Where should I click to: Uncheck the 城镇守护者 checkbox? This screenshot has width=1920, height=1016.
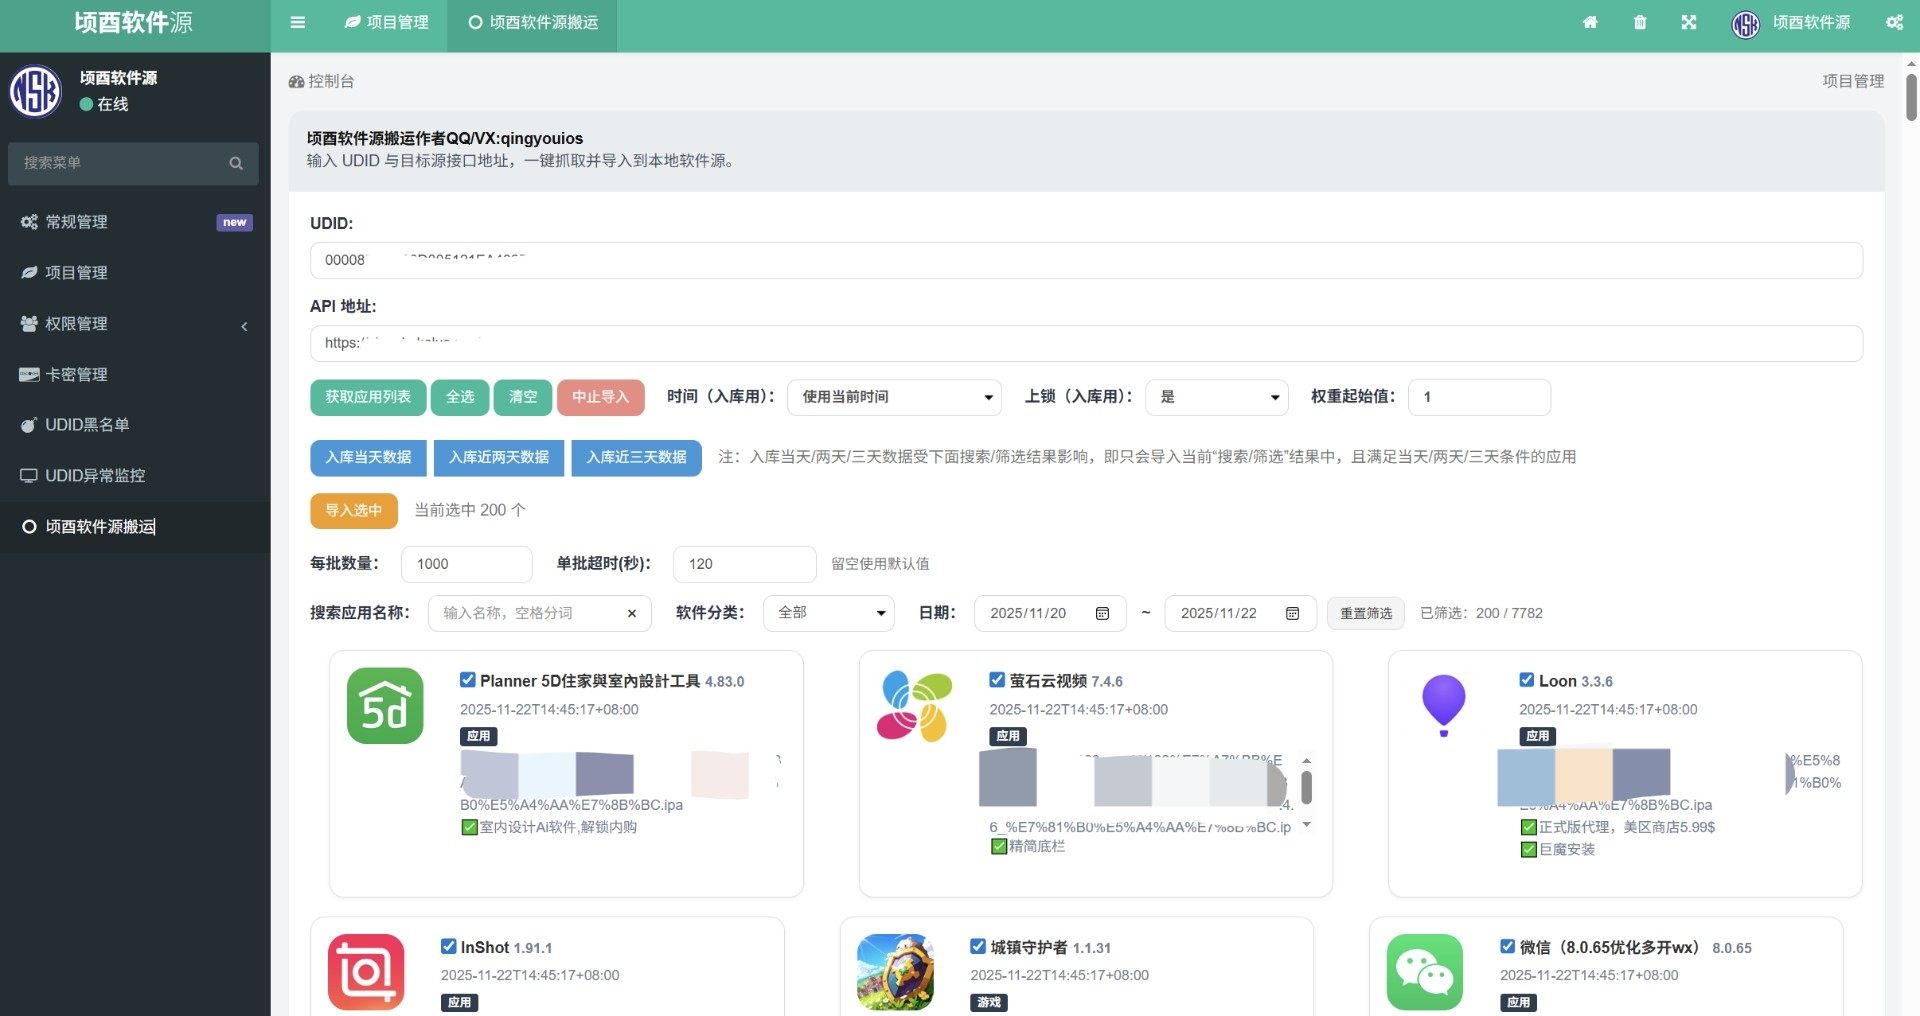click(978, 946)
